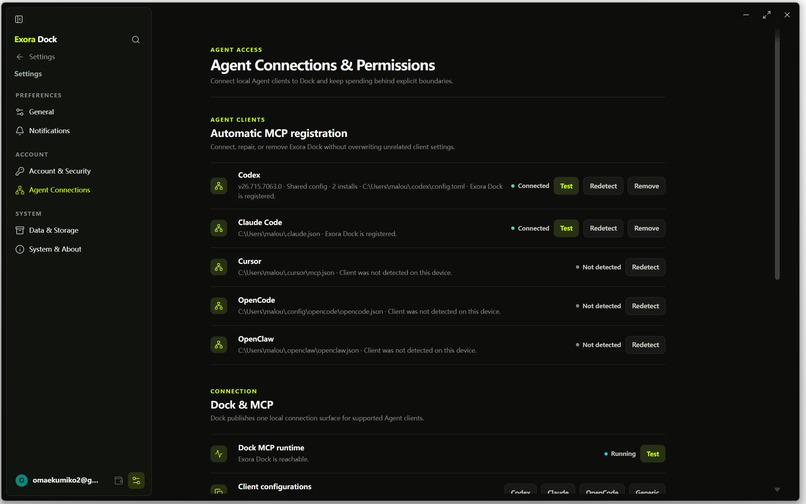
Task: Remove the Claude Code registration
Action: point(646,228)
